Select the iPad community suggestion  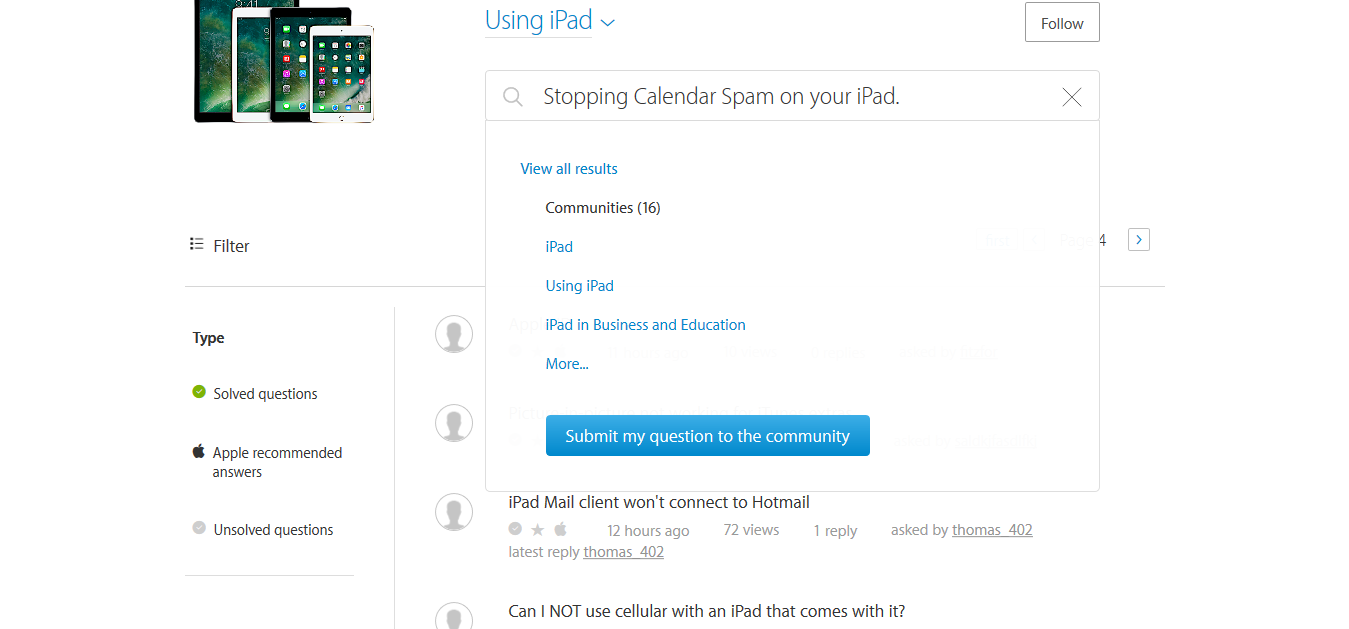(559, 247)
